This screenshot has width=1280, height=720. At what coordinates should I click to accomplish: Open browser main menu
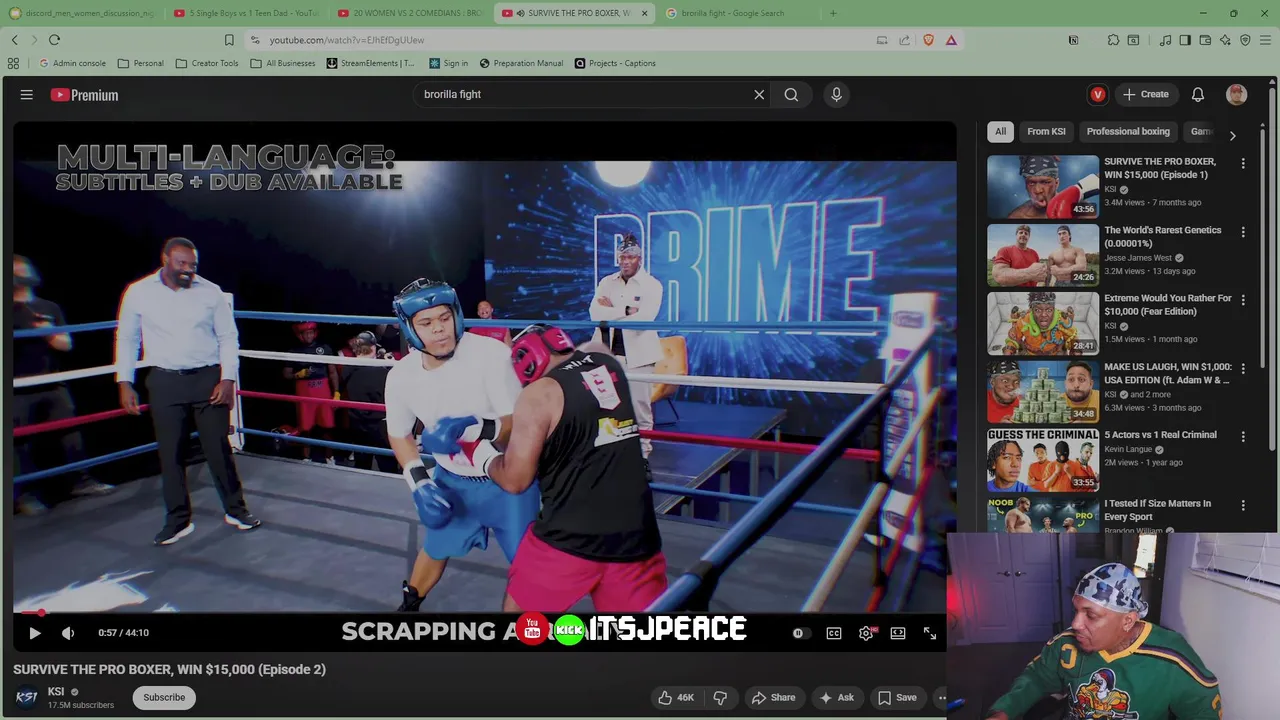1265,40
